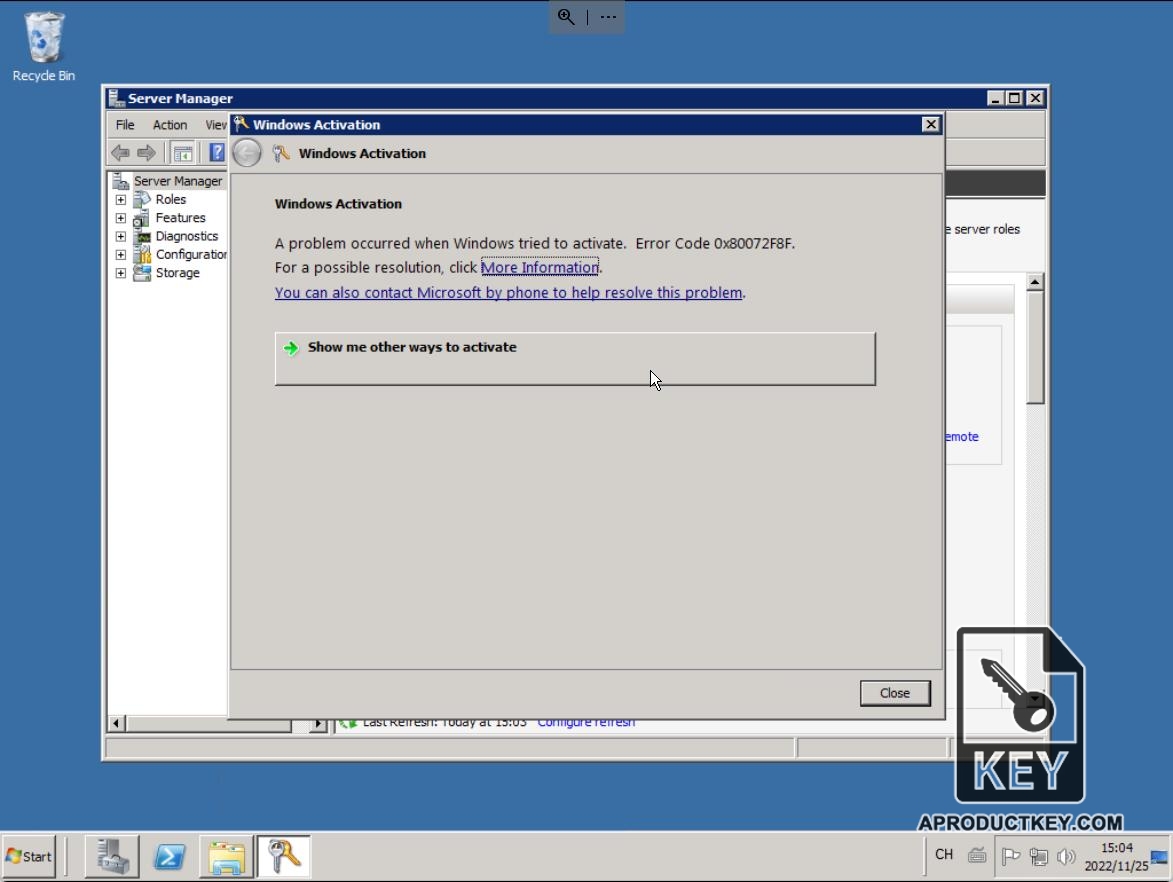Click the network tray icon
The image size is (1173, 882).
(x=1038, y=857)
